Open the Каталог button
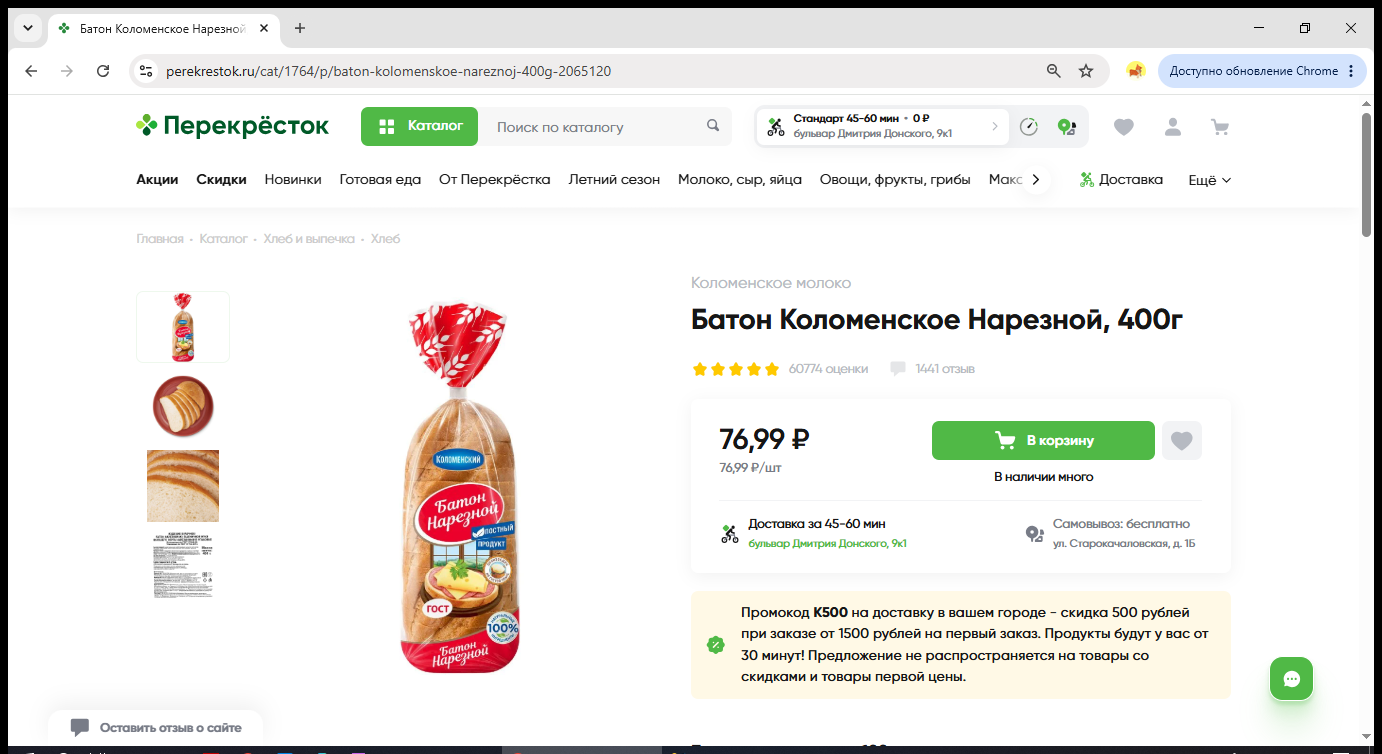 (419, 126)
